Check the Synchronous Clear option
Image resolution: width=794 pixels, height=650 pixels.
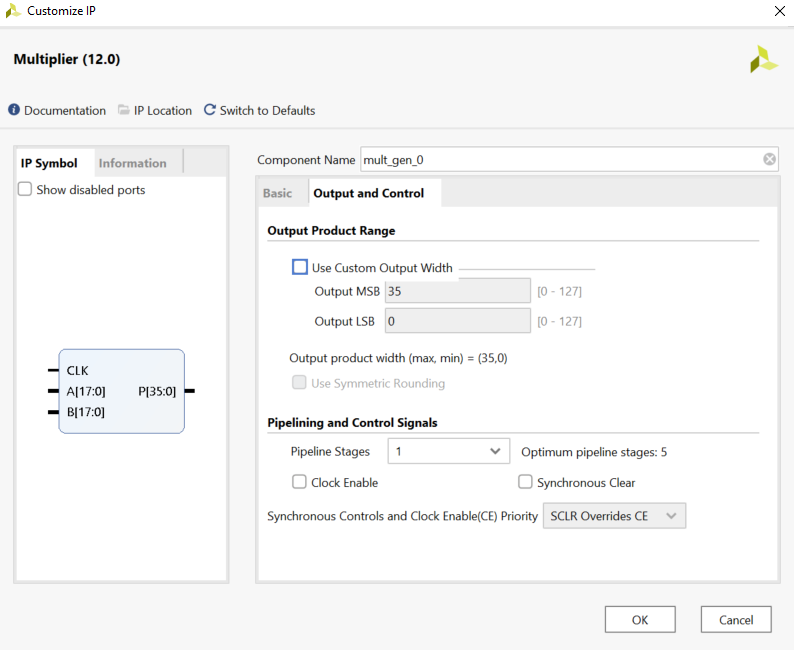[x=525, y=482]
